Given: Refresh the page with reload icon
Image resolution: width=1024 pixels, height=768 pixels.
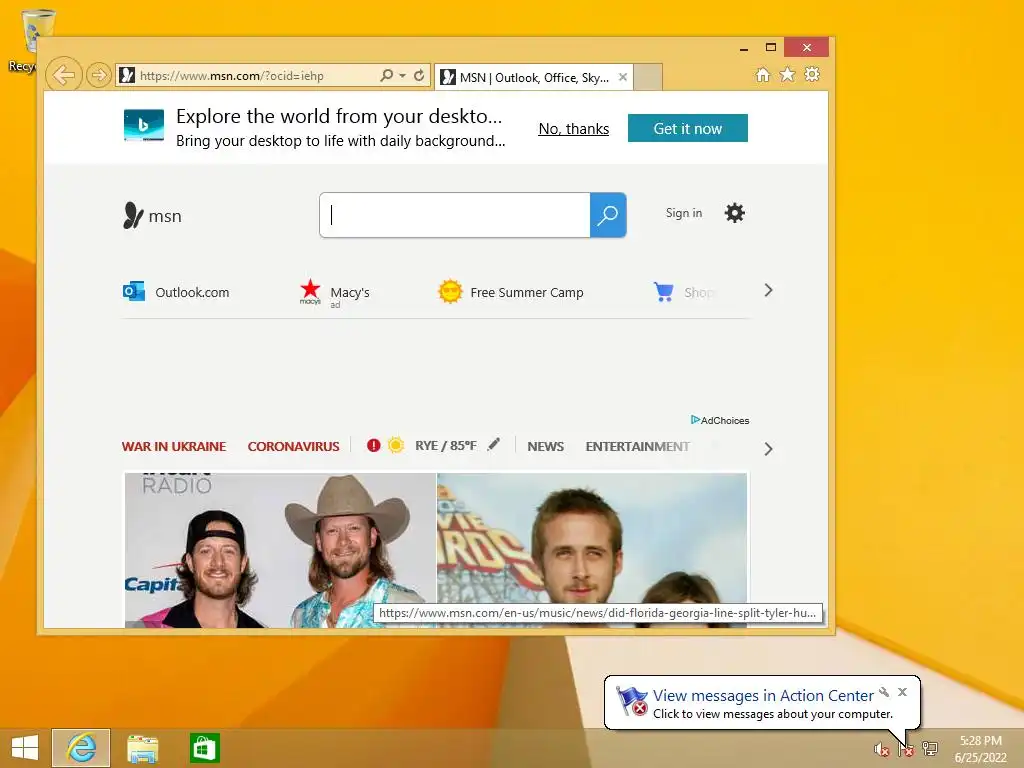Looking at the screenshot, I should coord(419,76).
